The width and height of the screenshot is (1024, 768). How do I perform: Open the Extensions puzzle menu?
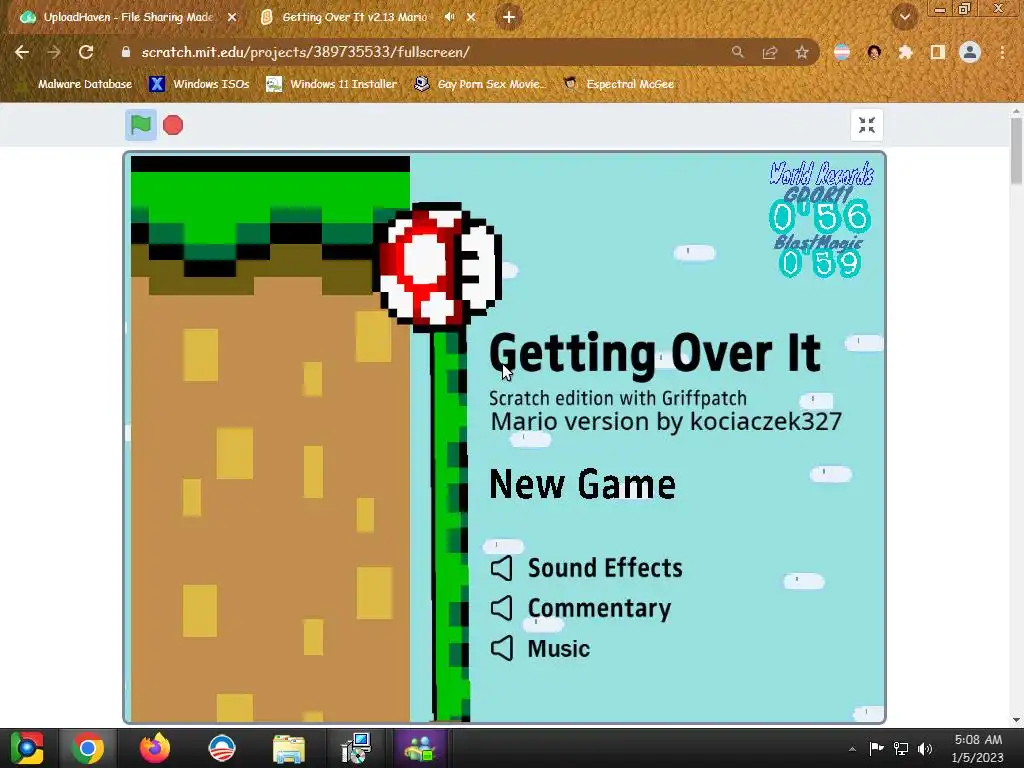click(905, 52)
